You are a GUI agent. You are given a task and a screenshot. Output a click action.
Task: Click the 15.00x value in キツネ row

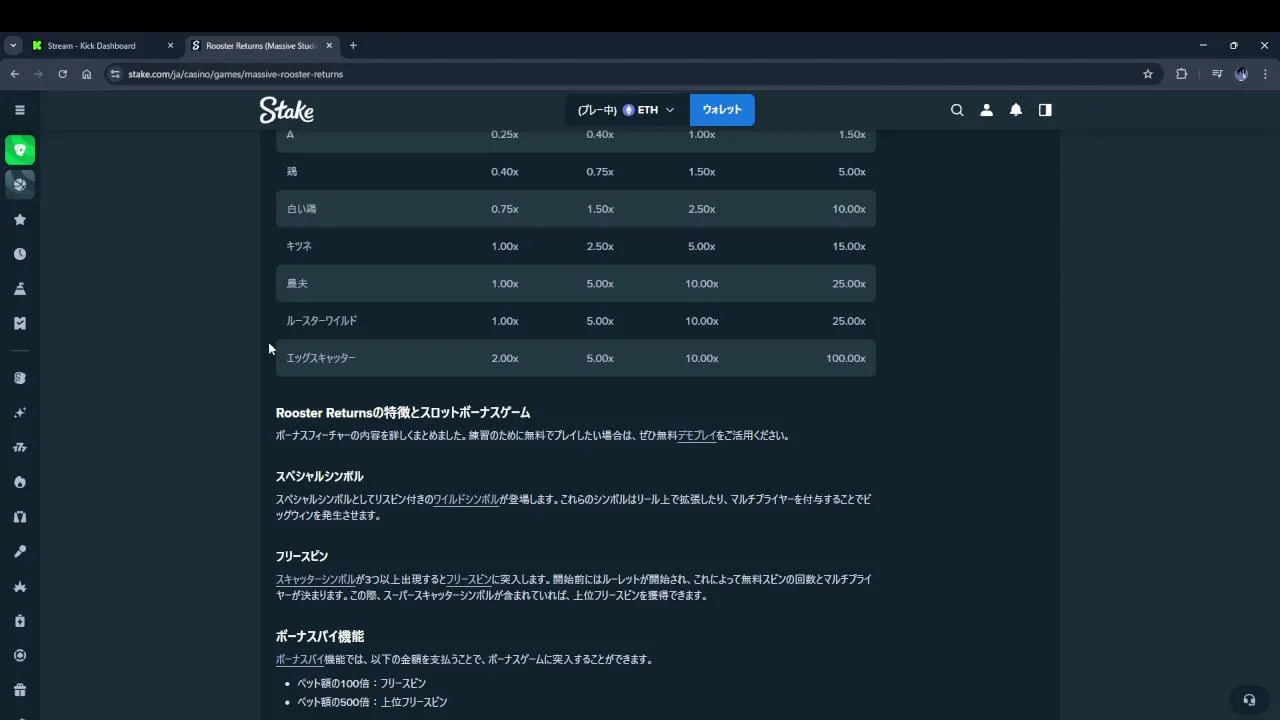pos(849,246)
